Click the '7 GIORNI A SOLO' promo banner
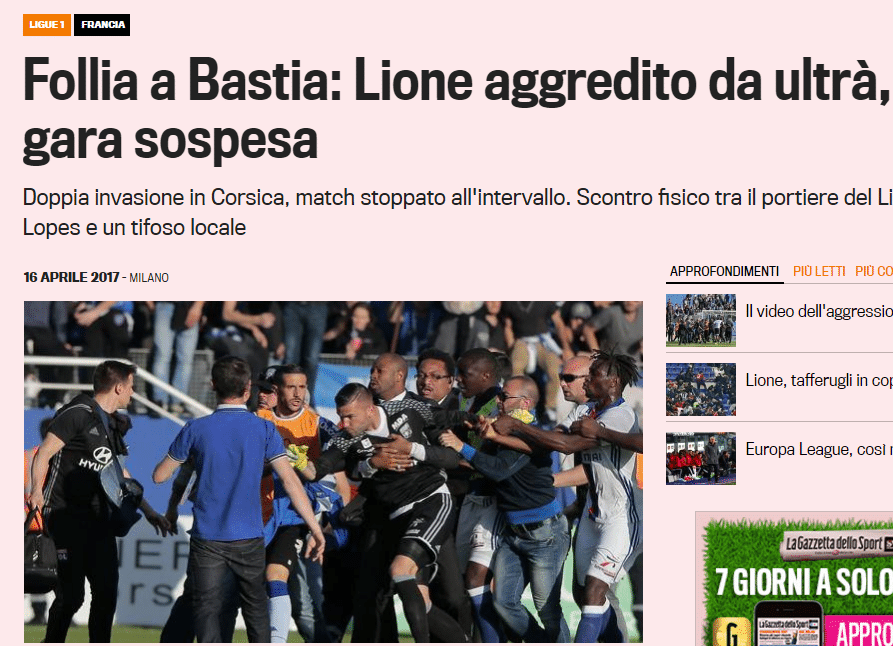This screenshot has height=646, width=893. coord(804,582)
